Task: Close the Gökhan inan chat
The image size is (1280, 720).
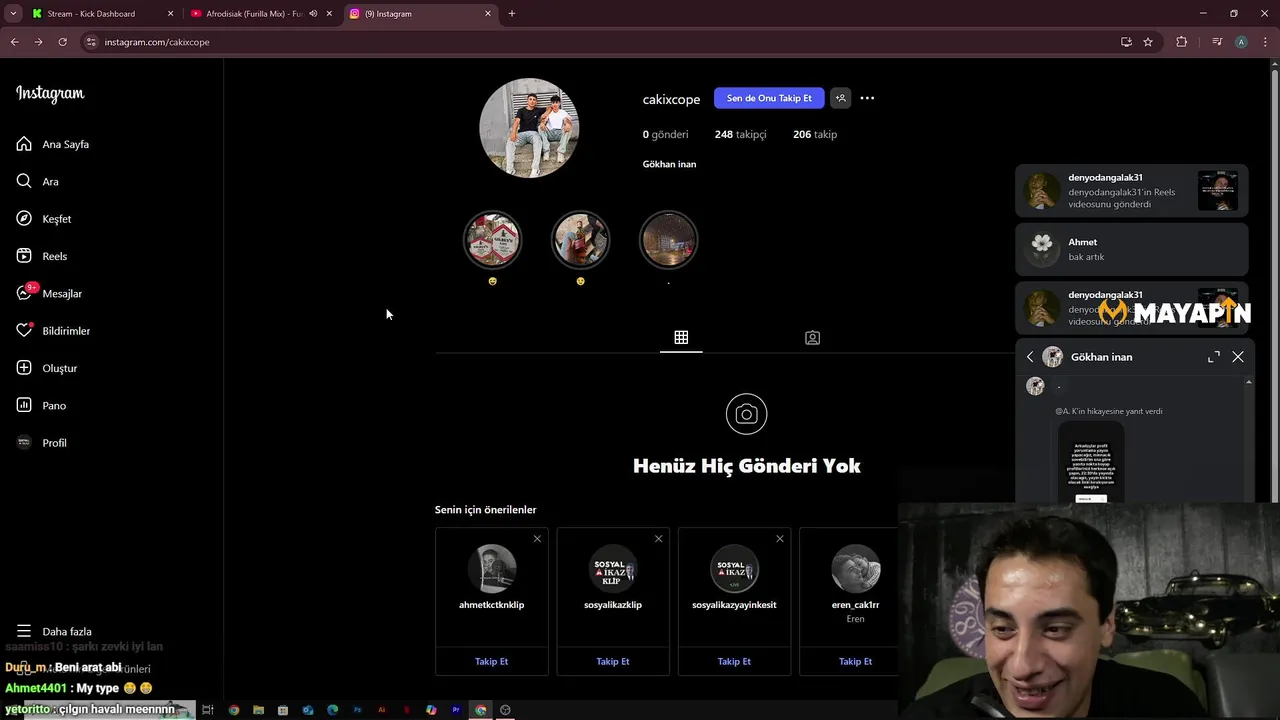Action: [x=1238, y=357]
